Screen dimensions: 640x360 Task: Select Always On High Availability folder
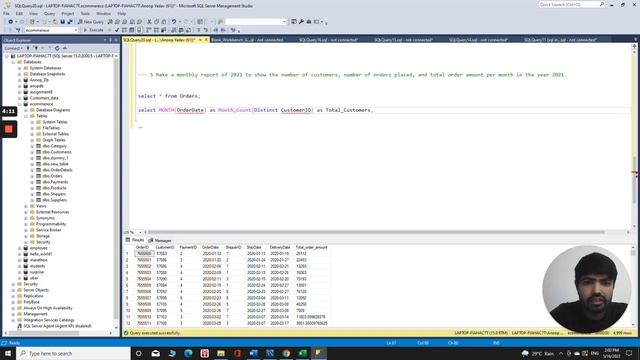48,308
